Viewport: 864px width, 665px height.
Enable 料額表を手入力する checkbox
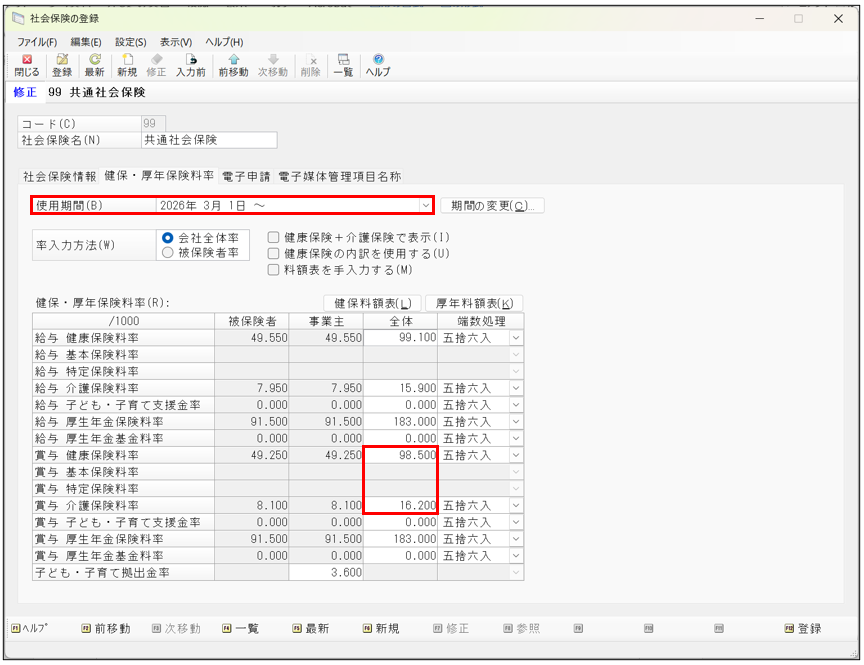pyautogui.click(x=273, y=270)
